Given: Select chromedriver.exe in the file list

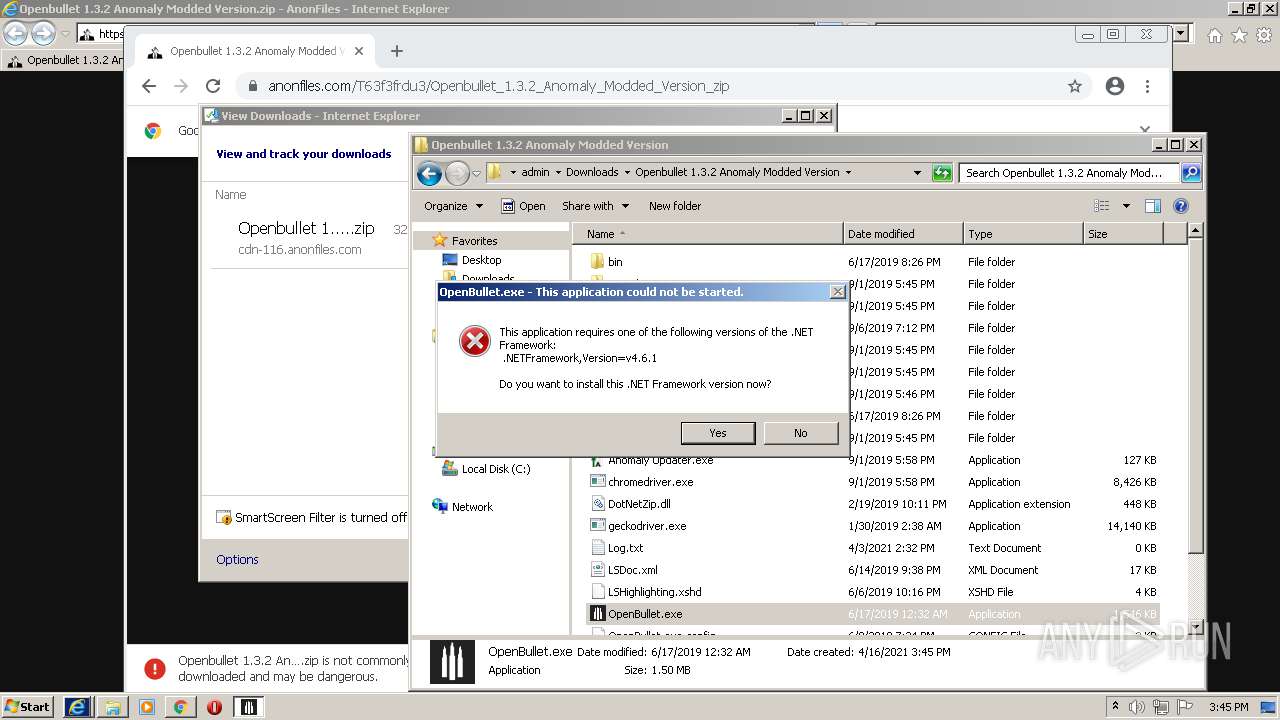Looking at the screenshot, I should pos(650,482).
